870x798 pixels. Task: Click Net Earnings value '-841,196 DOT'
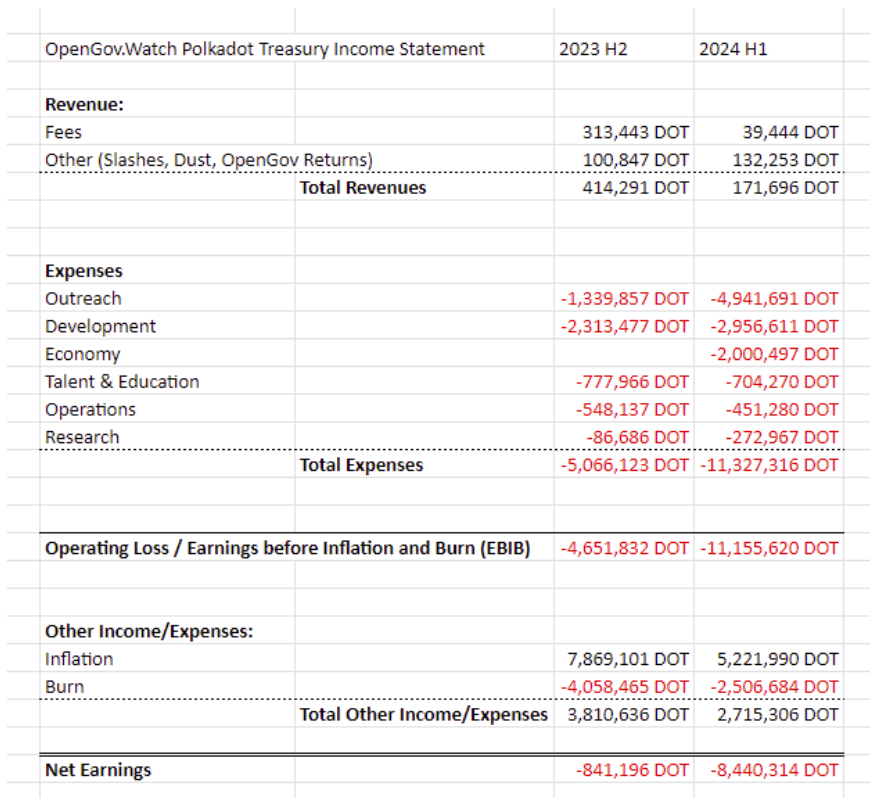point(633,770)
